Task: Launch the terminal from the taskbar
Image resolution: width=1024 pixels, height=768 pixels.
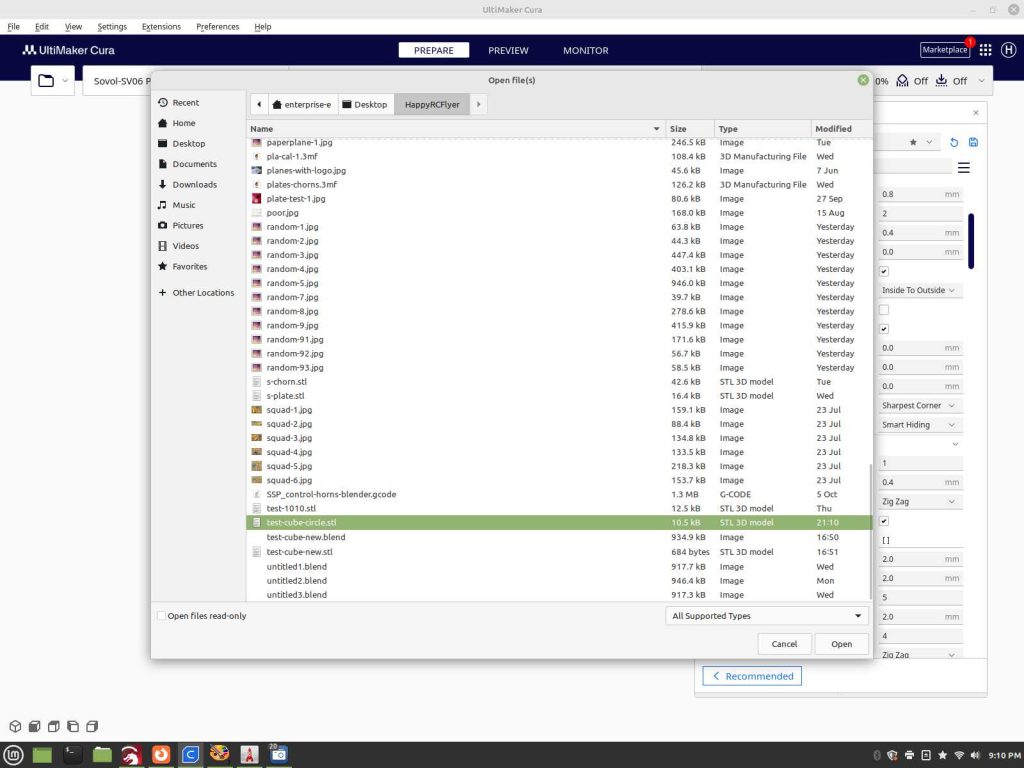Action: (x=72, y=755)
